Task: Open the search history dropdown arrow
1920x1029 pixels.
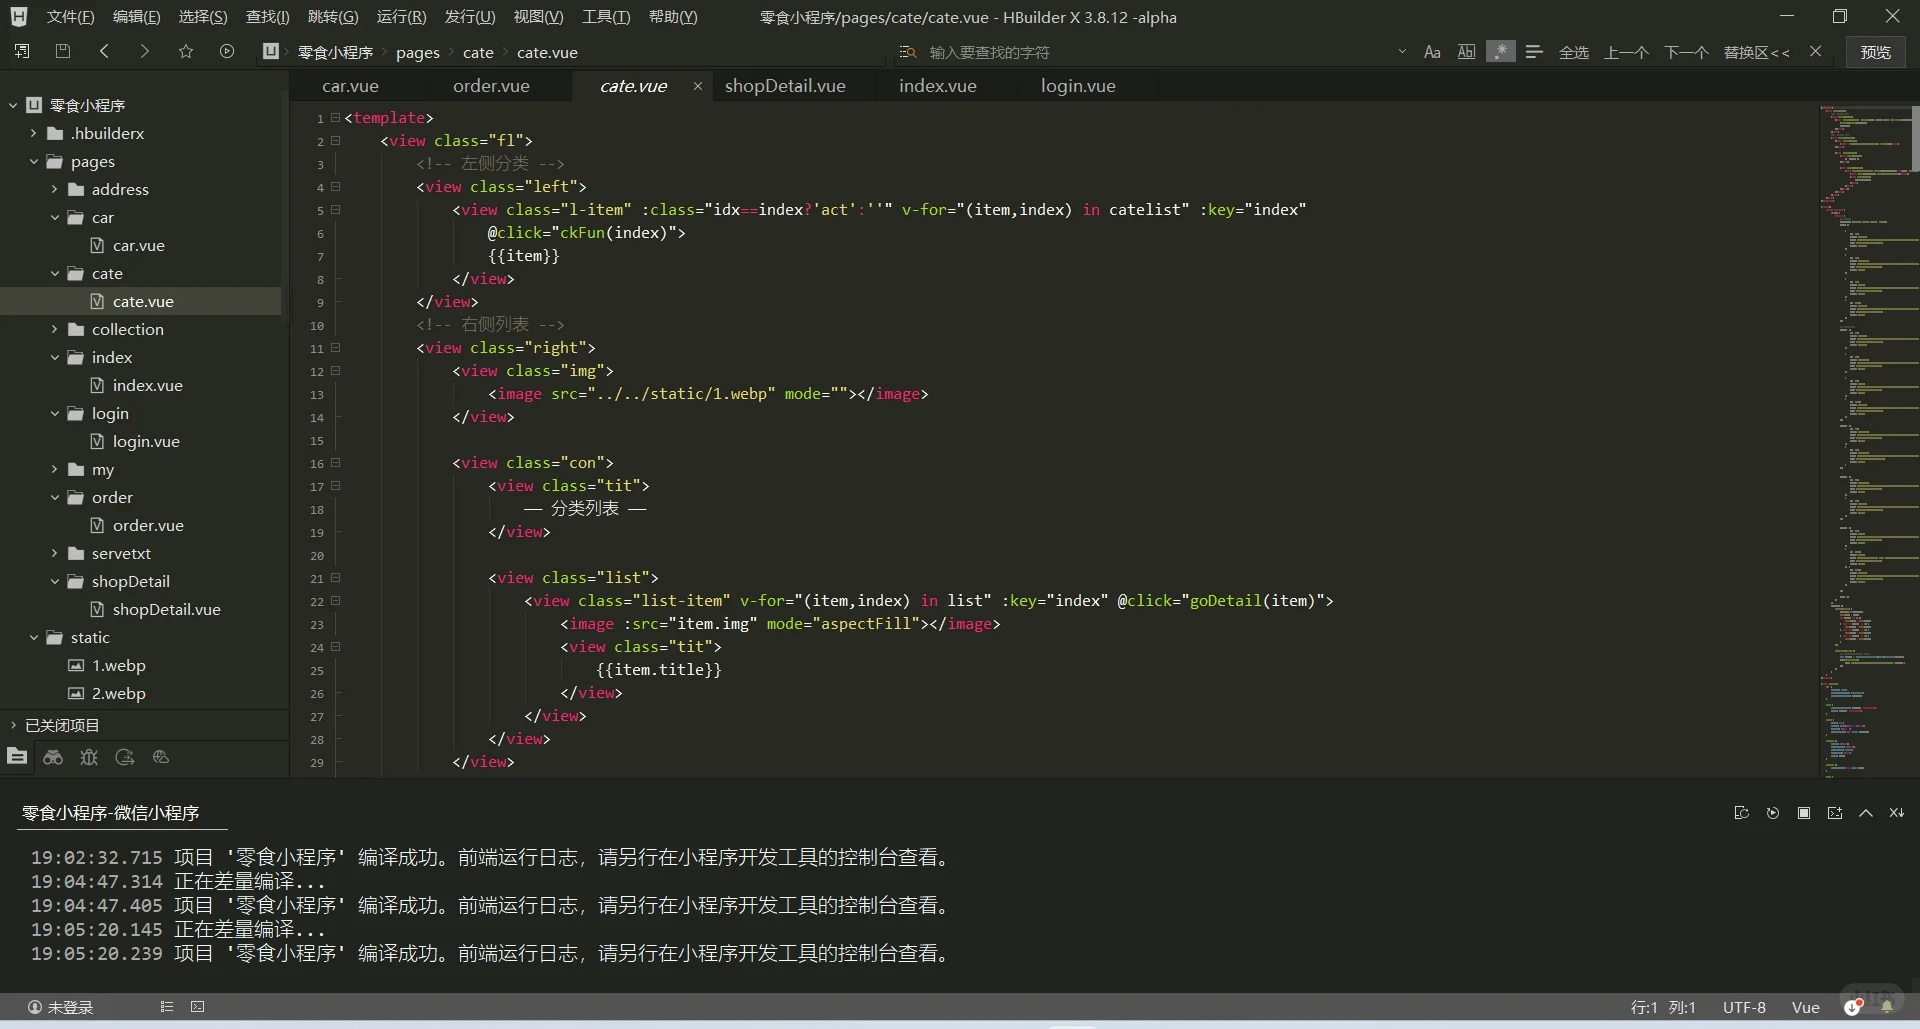Action: tap(1402, 51)
